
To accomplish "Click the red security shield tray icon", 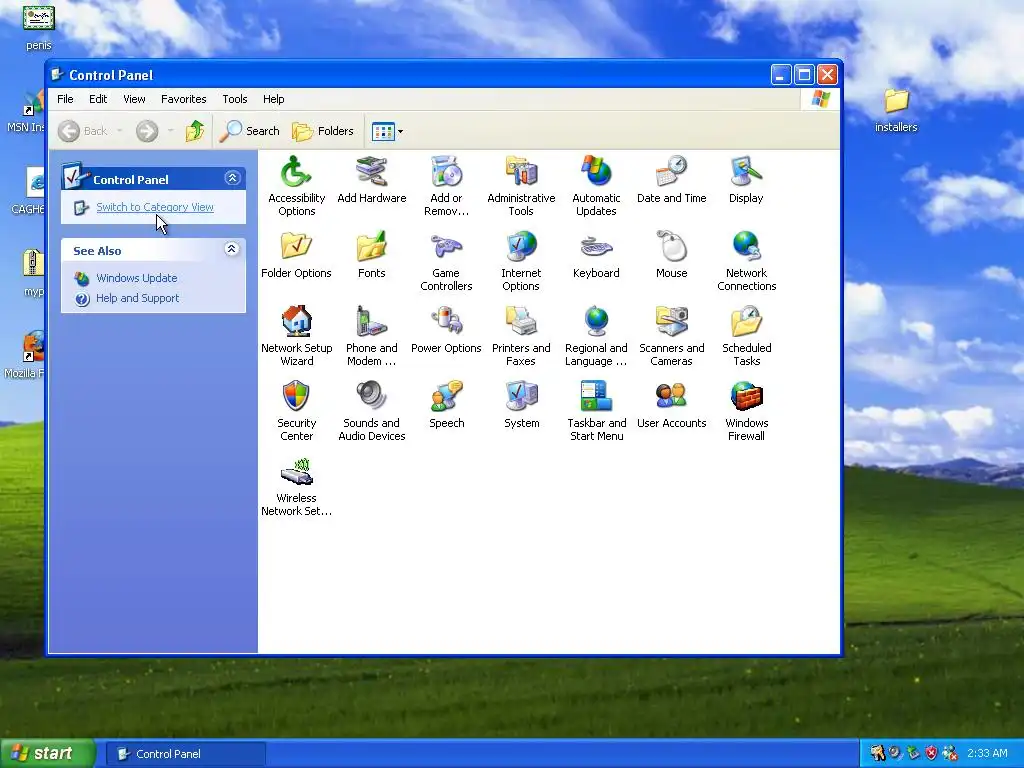I will pyautogui.click(x=931, y=753).
